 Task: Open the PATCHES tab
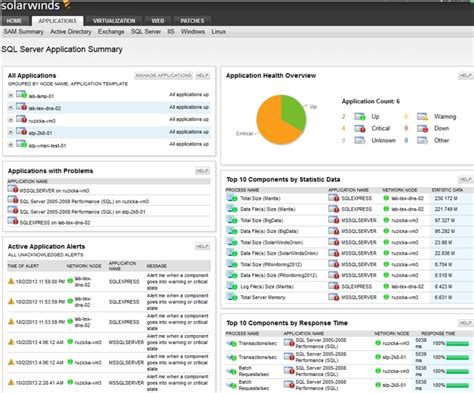tap(192, 21)
